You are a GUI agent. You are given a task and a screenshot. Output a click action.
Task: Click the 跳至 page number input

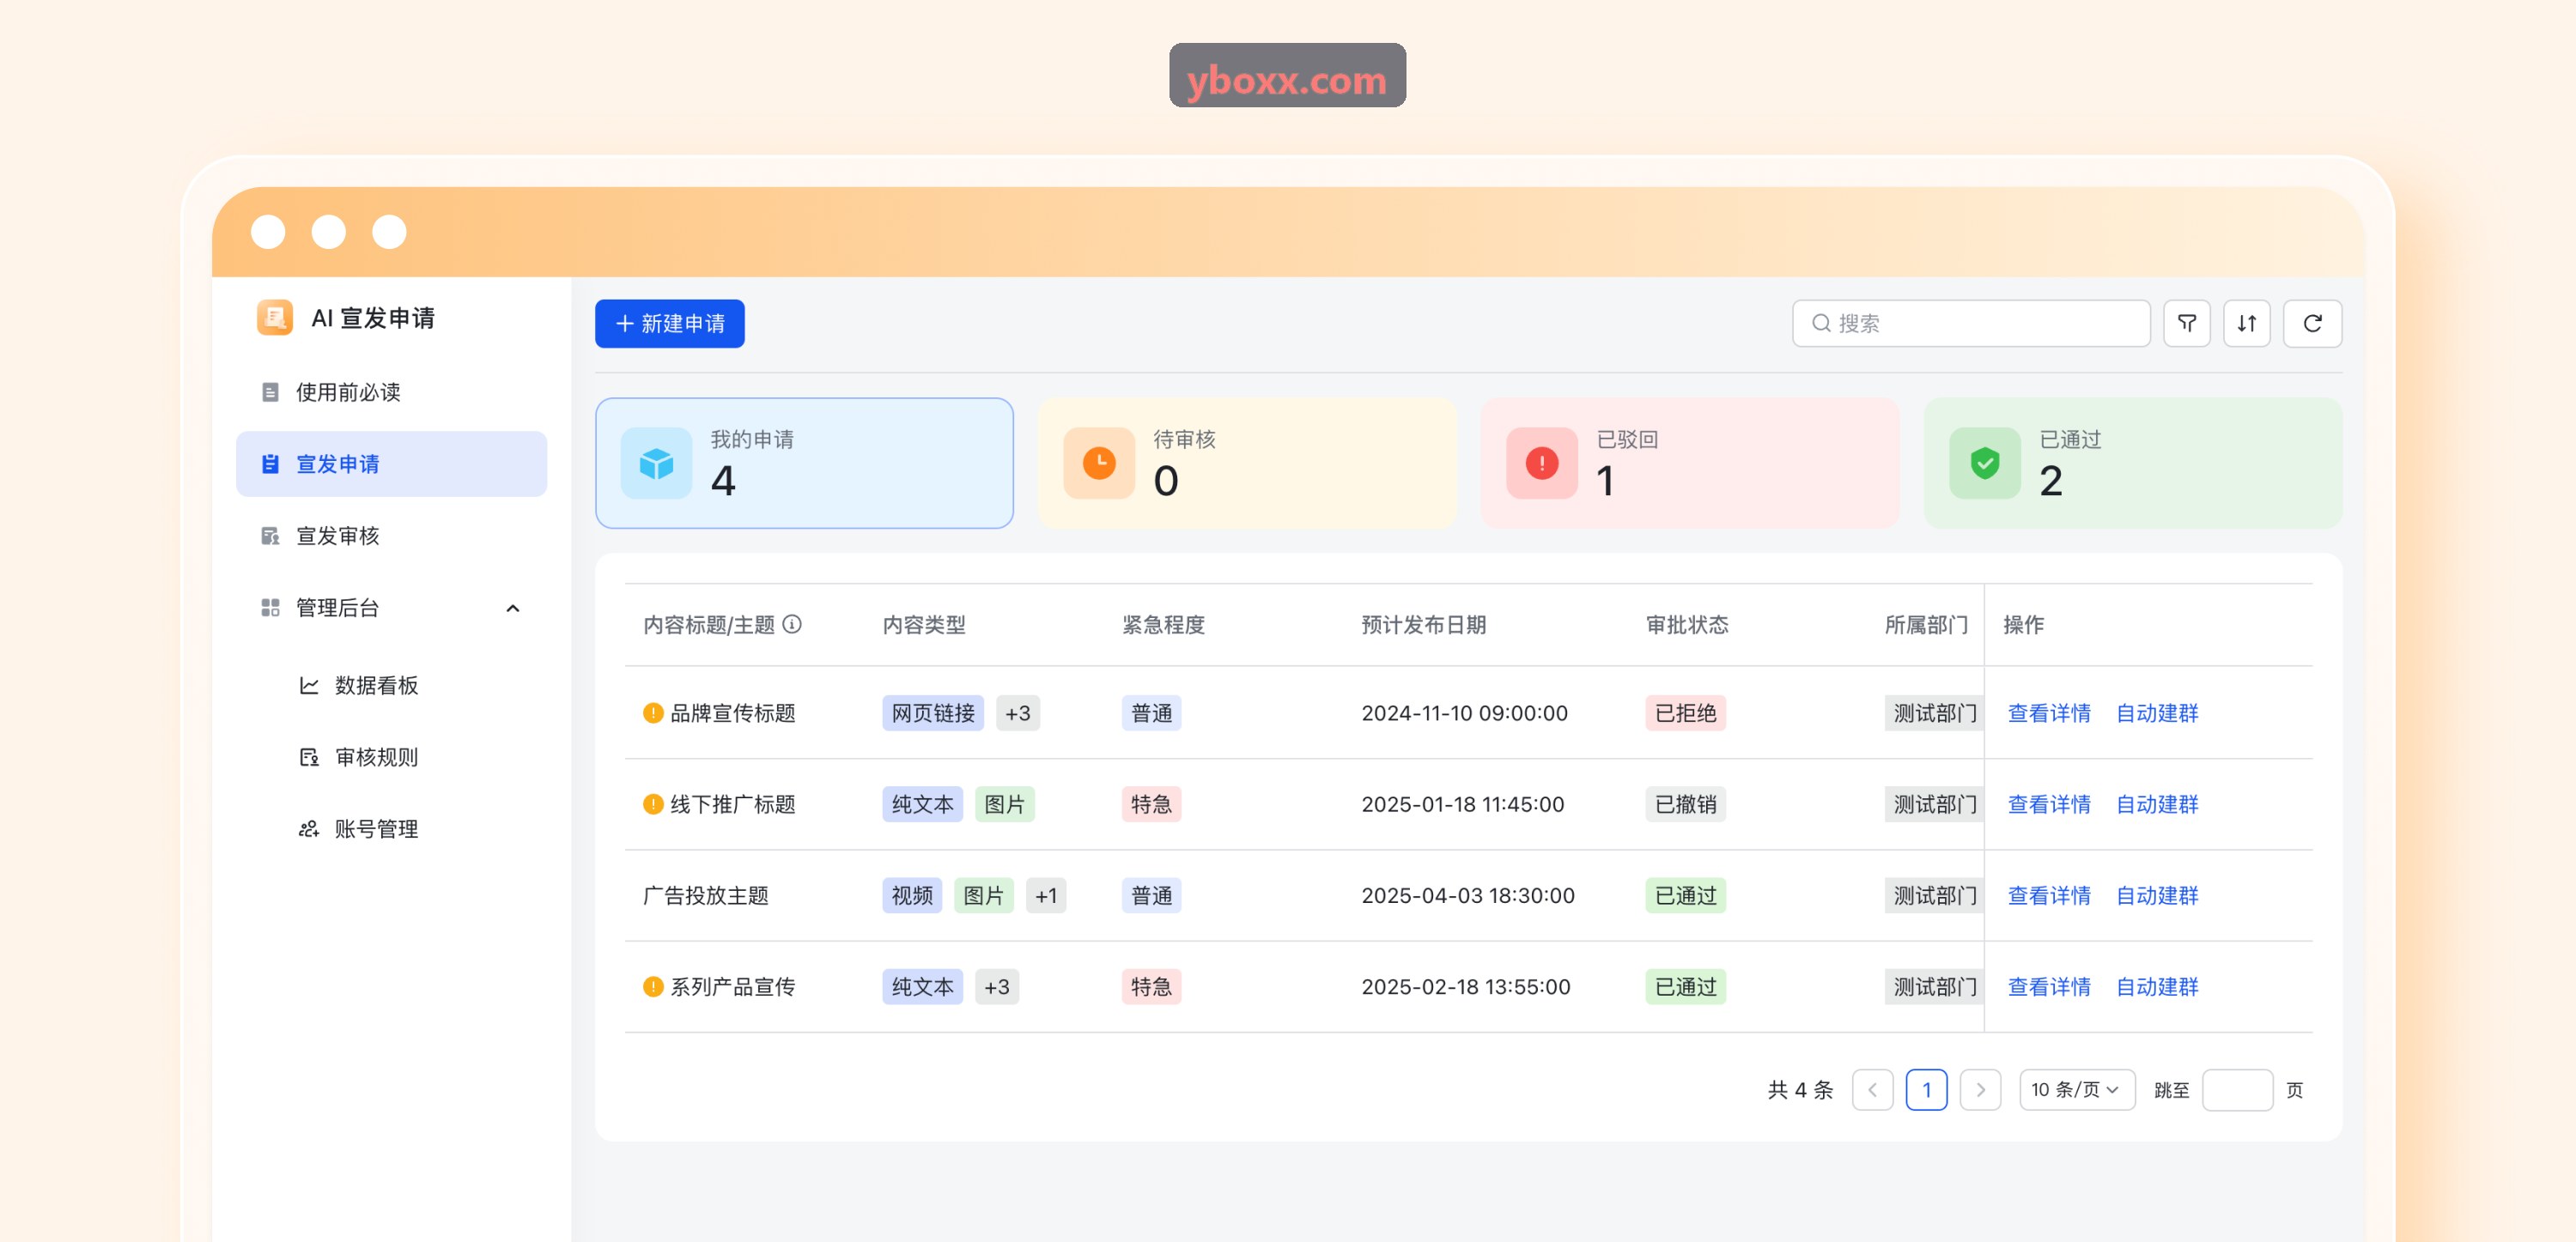point(2237,1089)
